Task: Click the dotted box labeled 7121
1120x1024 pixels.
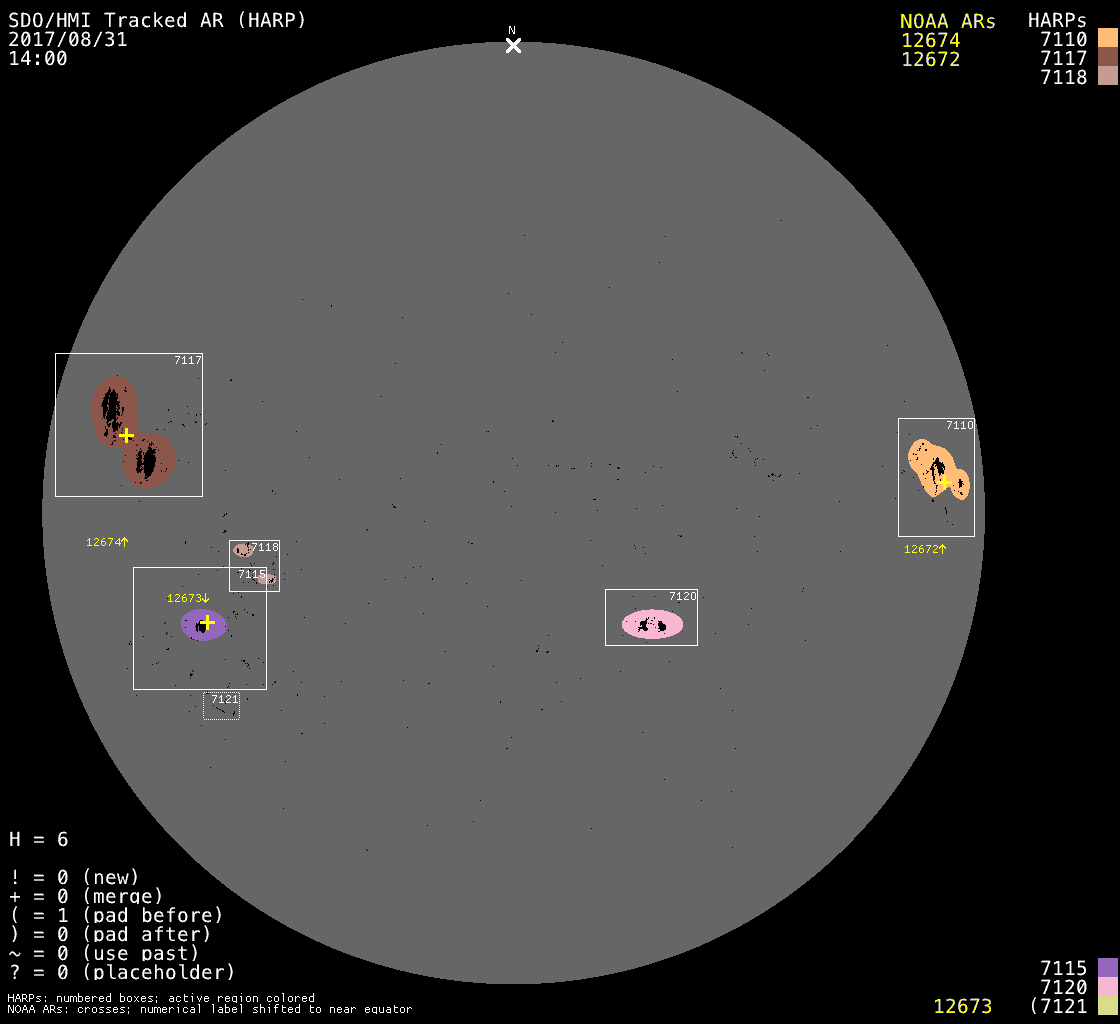Action: pos(221,705)
